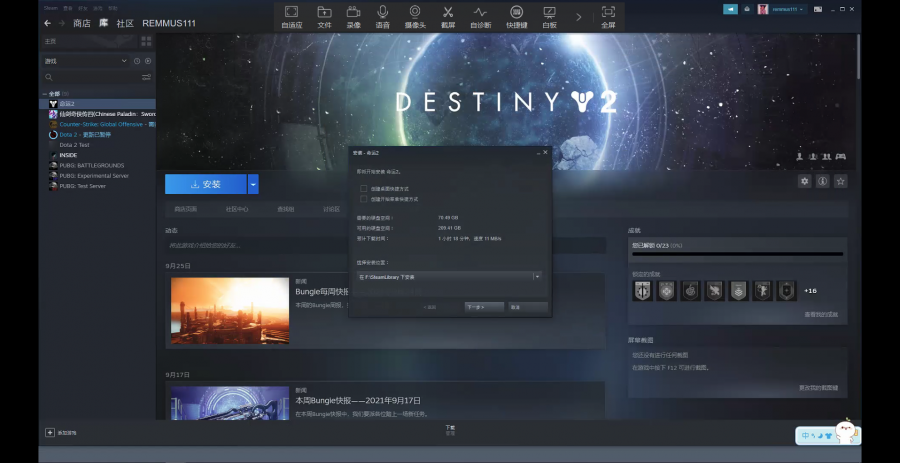Open the 主页 library home
The width and height of the screenshot is (900, 463).
click(x=89, y=41)
